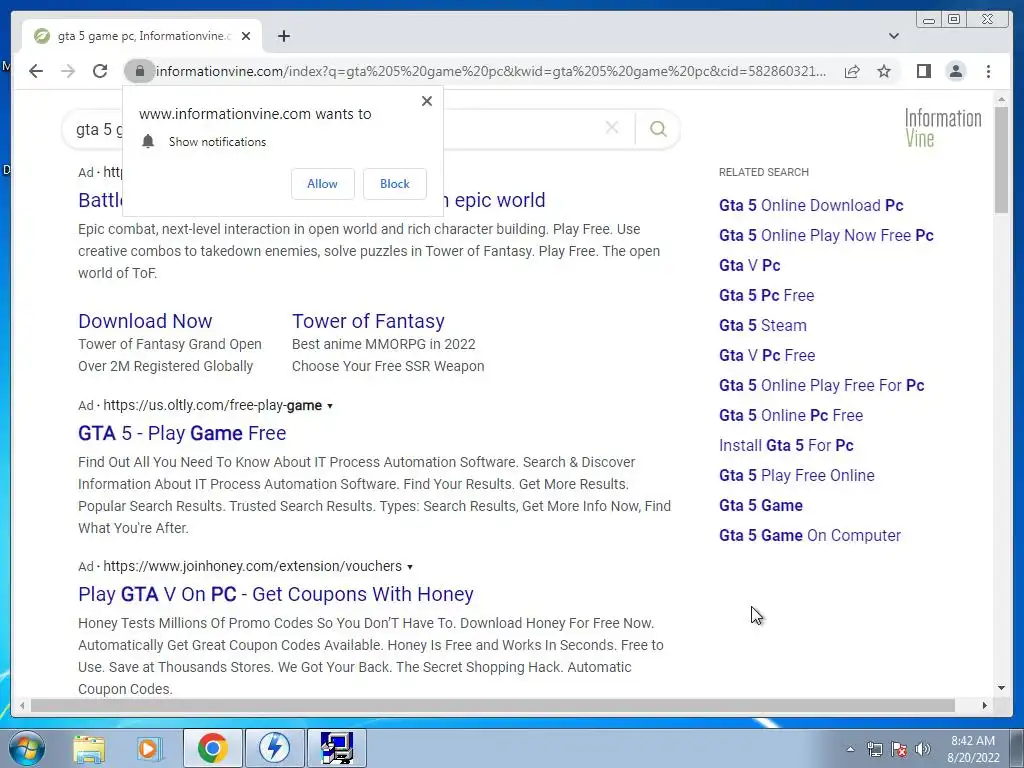
Task: Select Install Gta 5 For Pc
Action: click(786, 445)
